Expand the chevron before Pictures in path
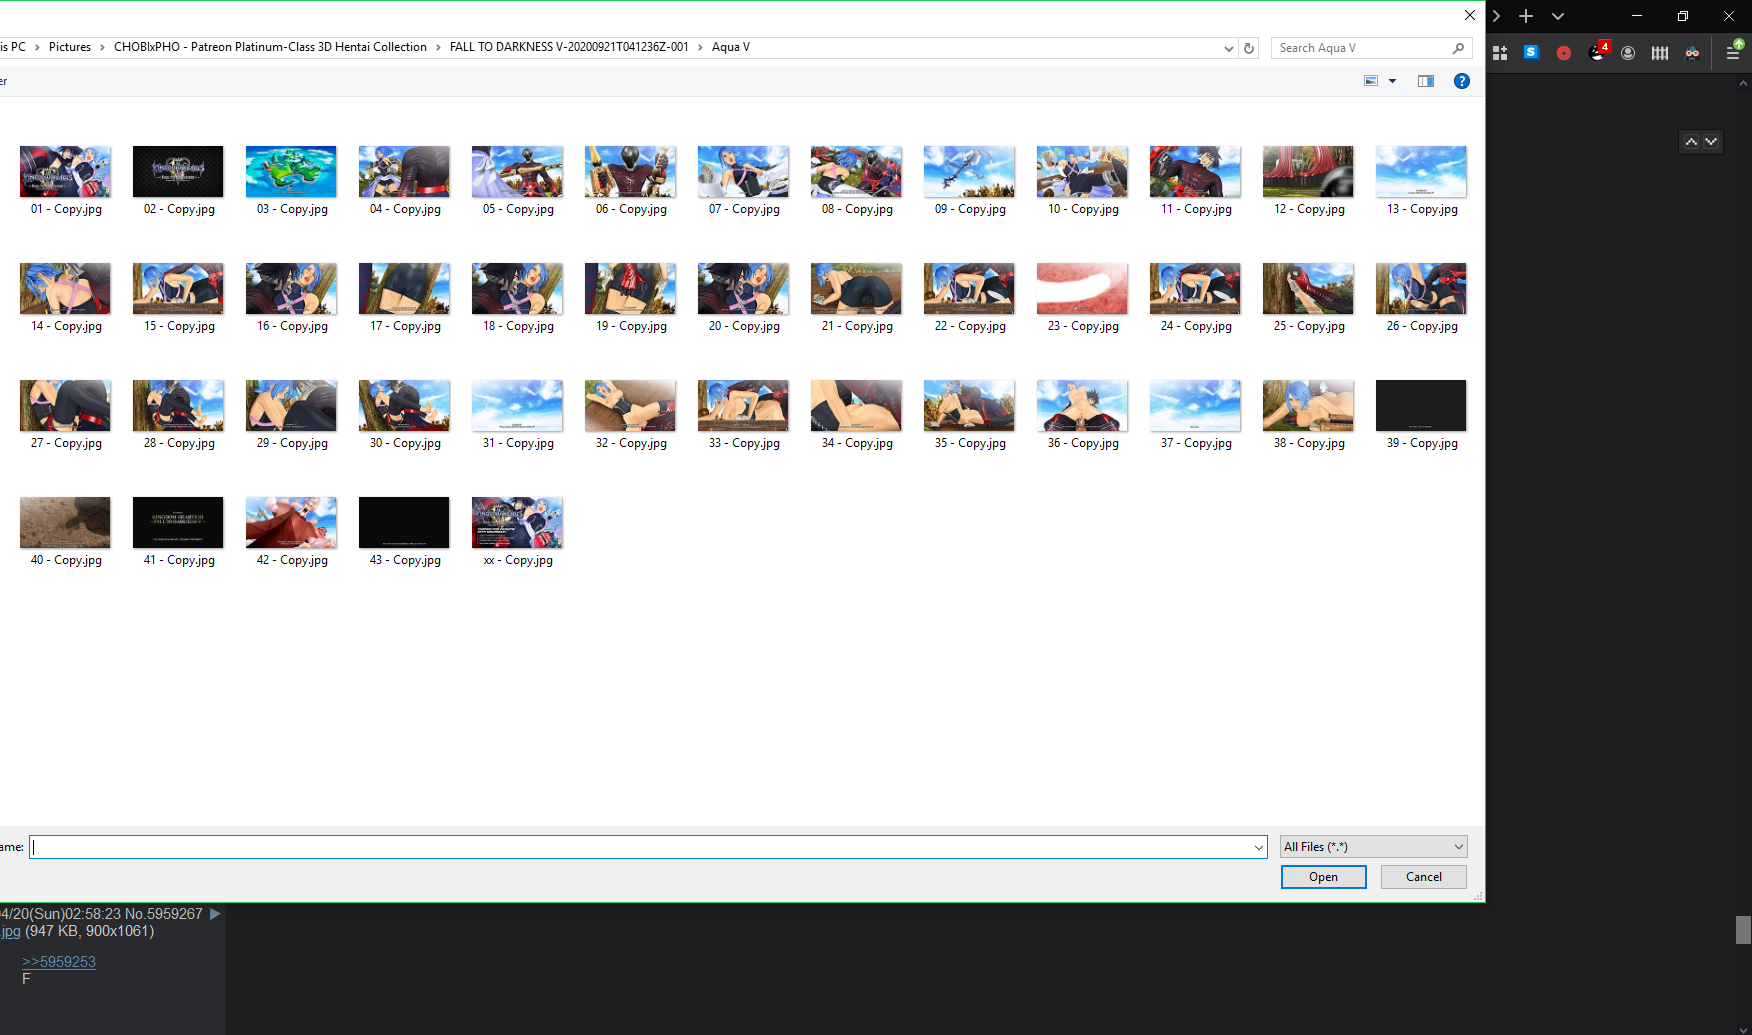Image resolution: width=1752 pixels, height=1035 pixels. coord(37,47)
